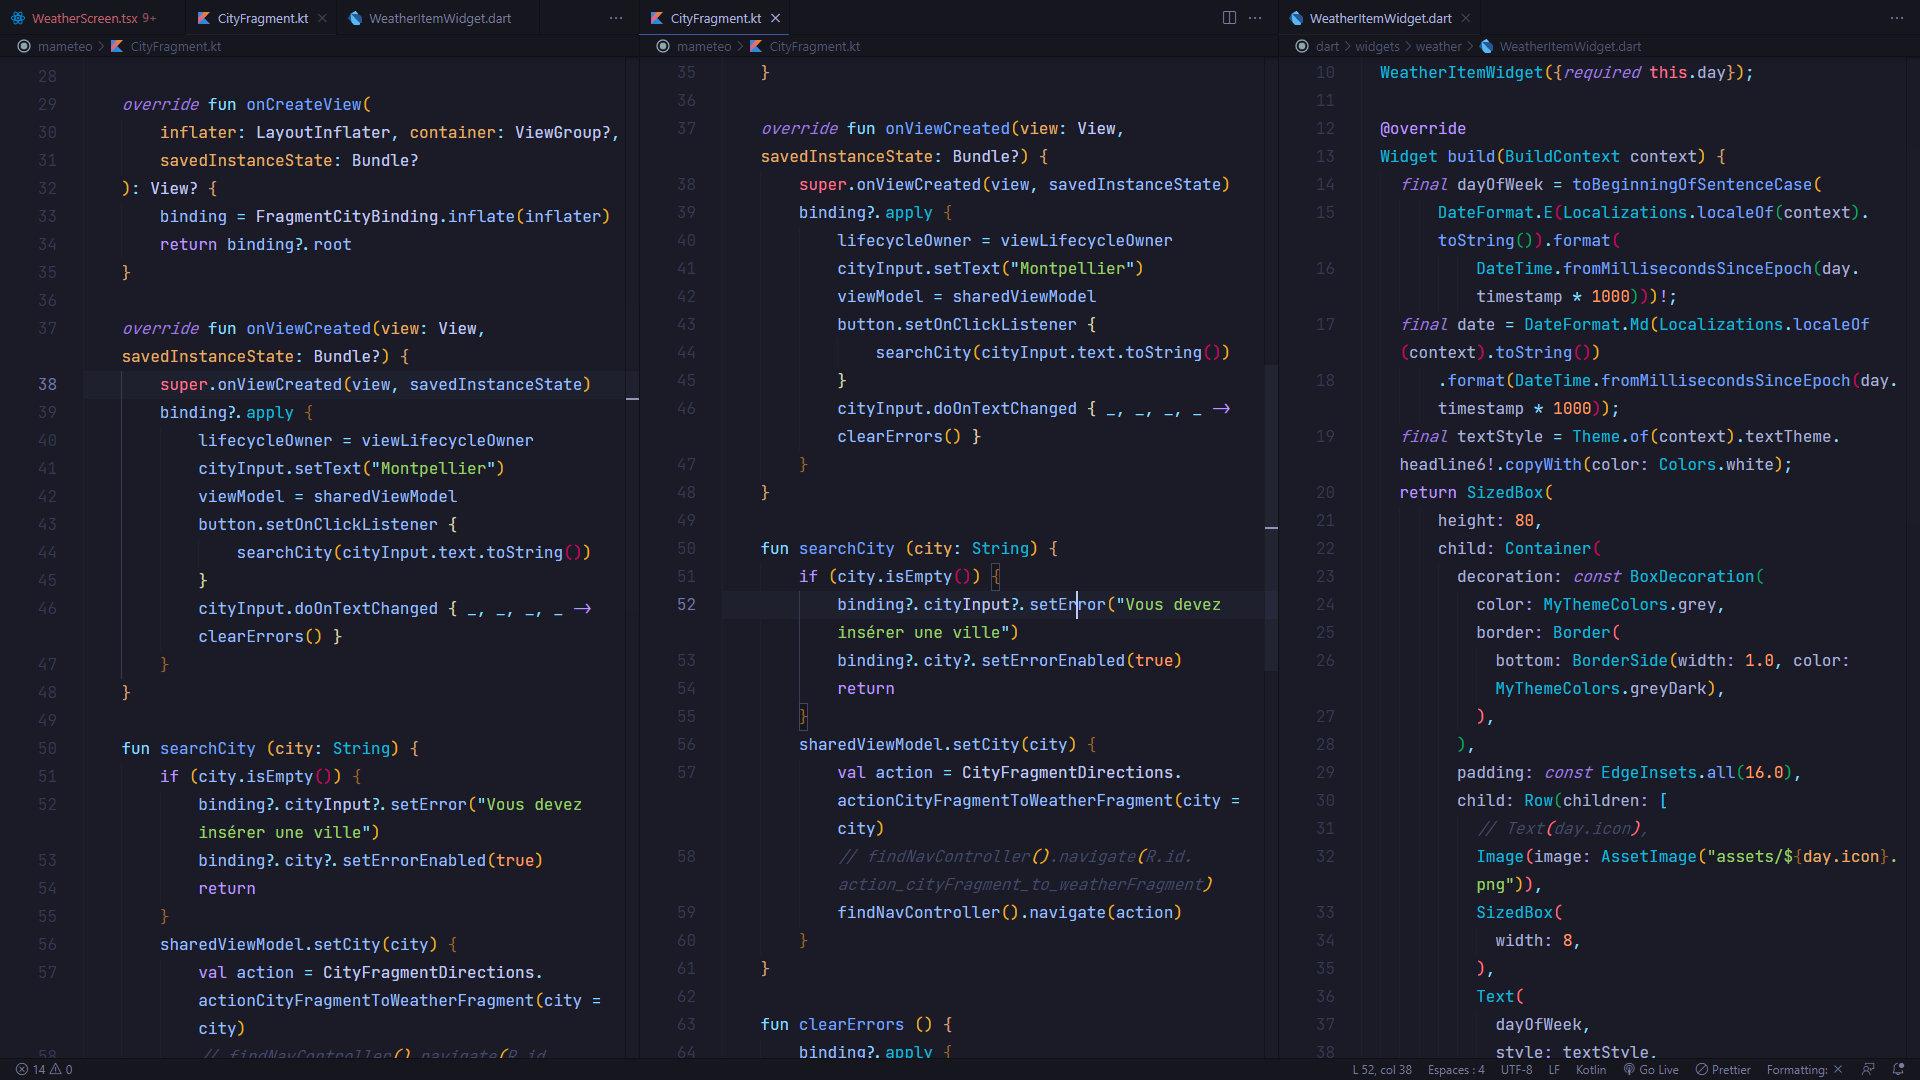Click line number 50 in left editor gutter
The width and height of the screenshot is (1920, 1080).
pyautogui.click(x=47, y=748)
